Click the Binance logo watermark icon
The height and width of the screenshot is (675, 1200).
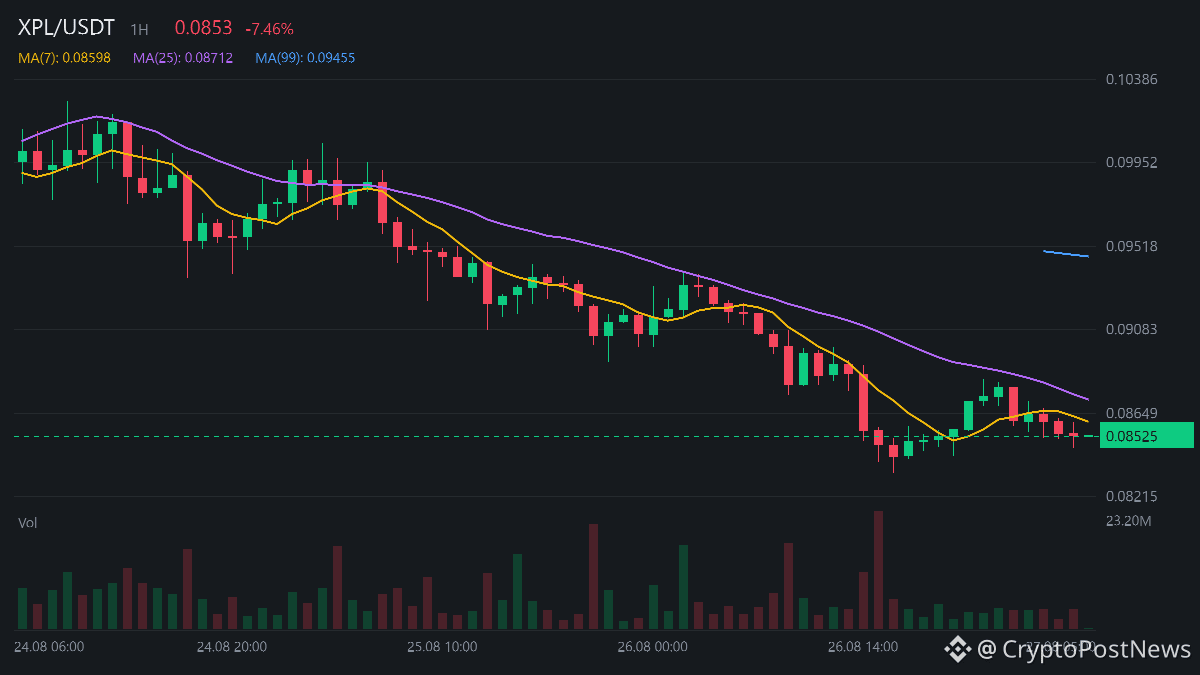pyautogui.click(x=958, y=650)
